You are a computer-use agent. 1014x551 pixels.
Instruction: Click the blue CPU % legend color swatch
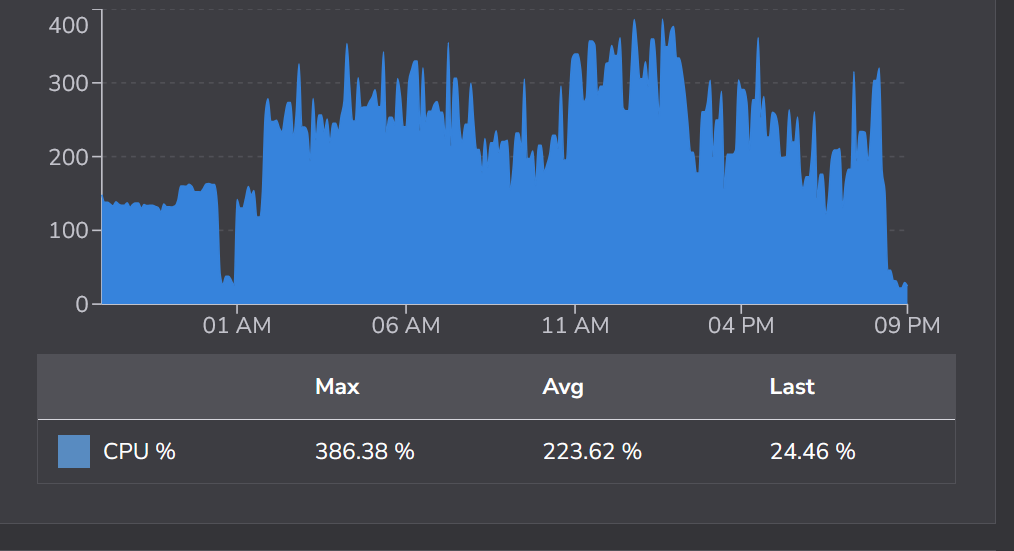tap(74, 451)
